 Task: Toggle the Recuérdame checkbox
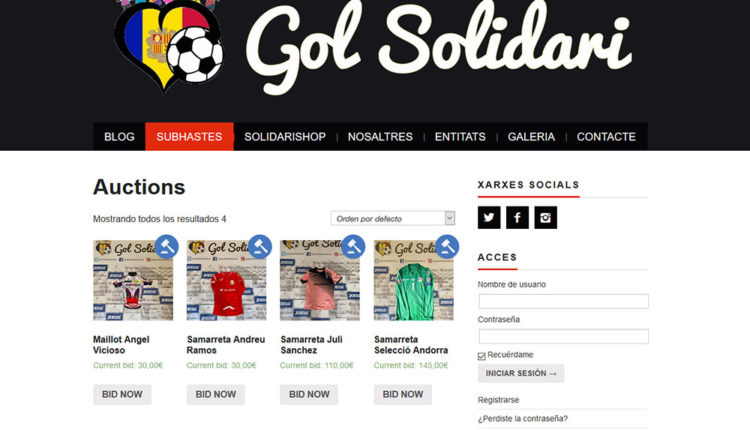482,356
